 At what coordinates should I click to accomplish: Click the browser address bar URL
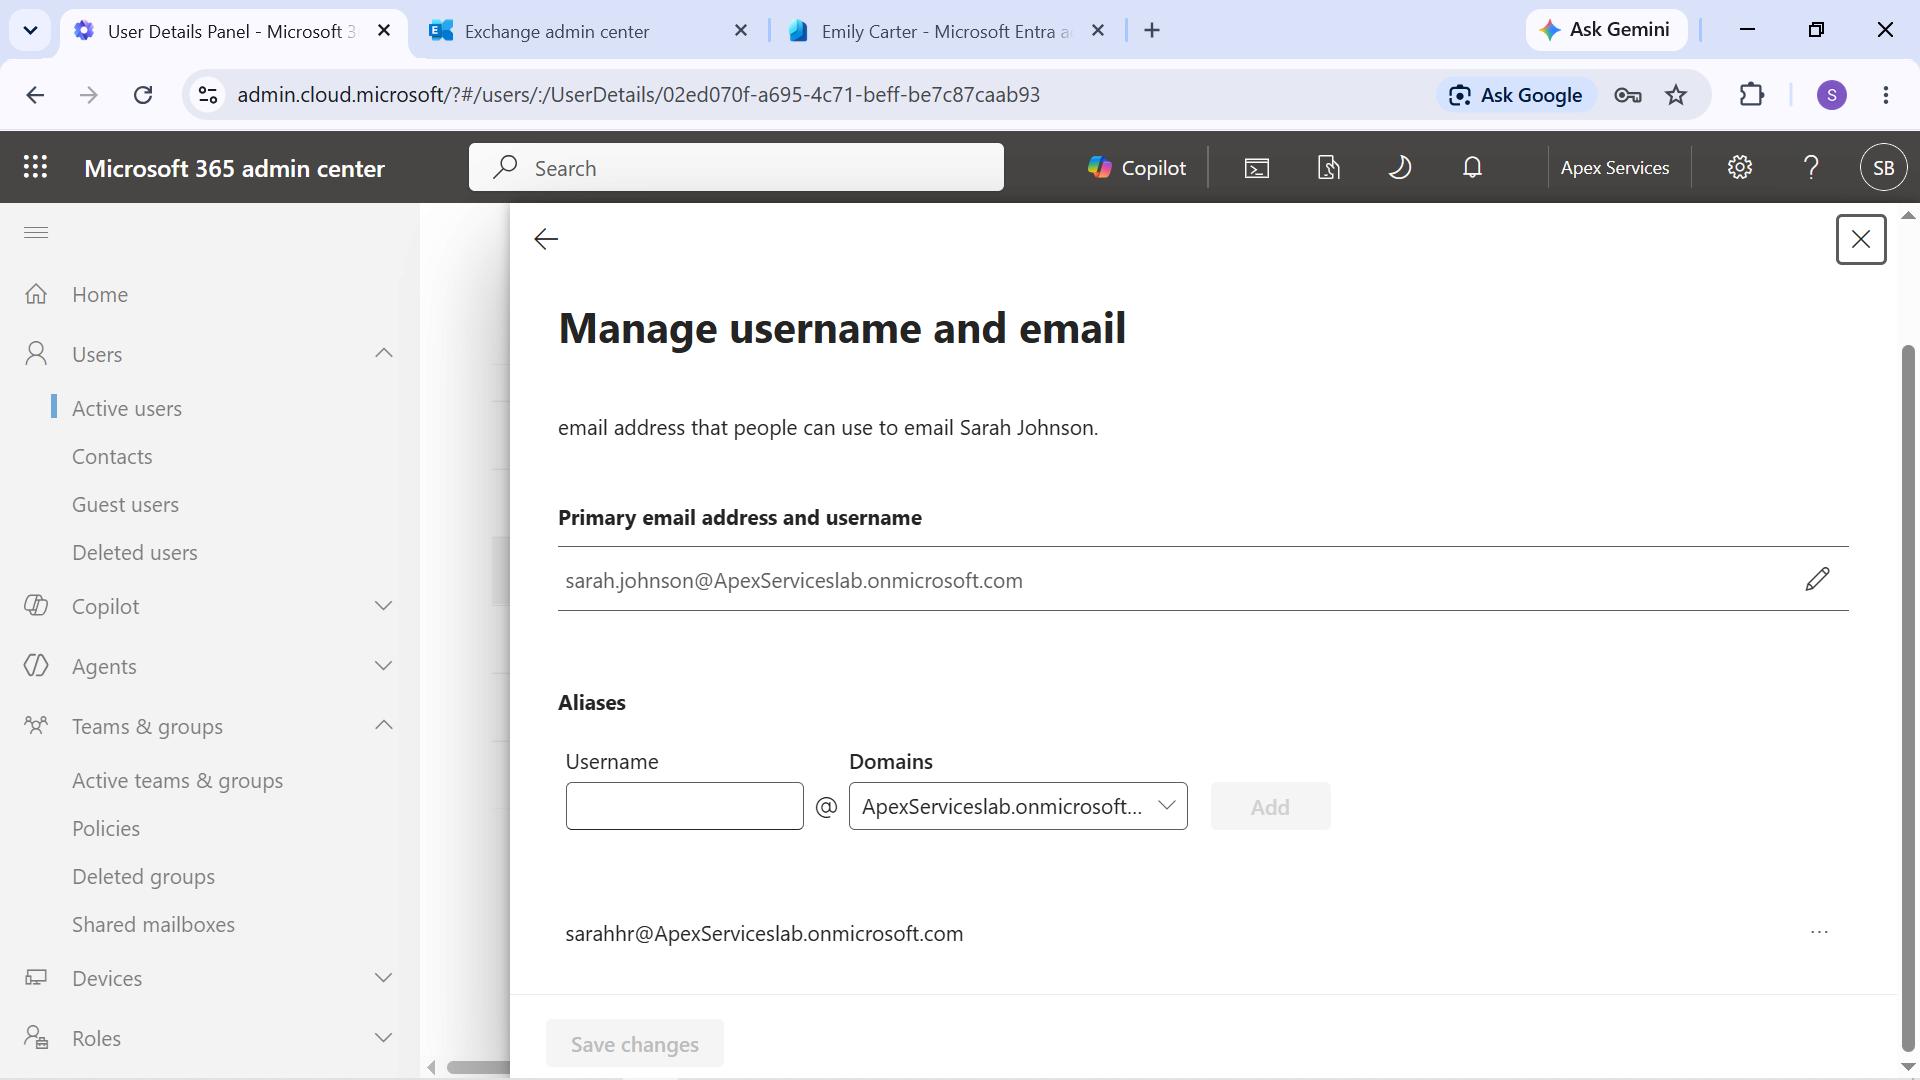tap(638, 95)
